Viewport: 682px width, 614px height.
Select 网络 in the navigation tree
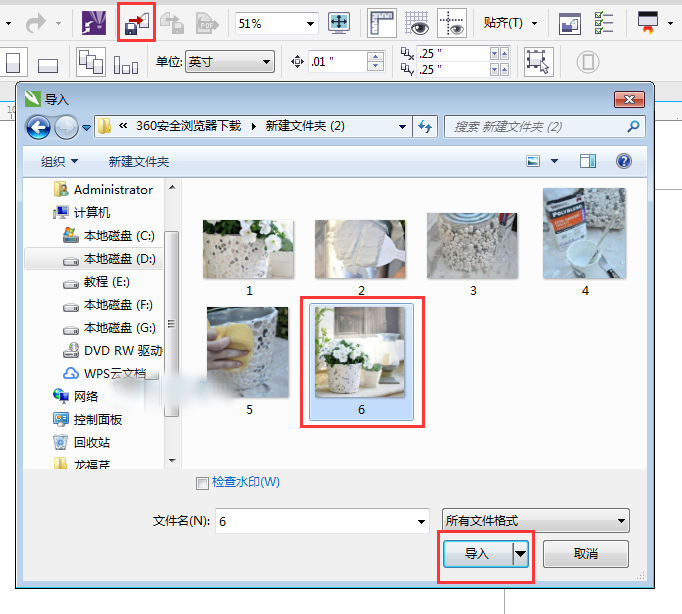coord(76,396)
